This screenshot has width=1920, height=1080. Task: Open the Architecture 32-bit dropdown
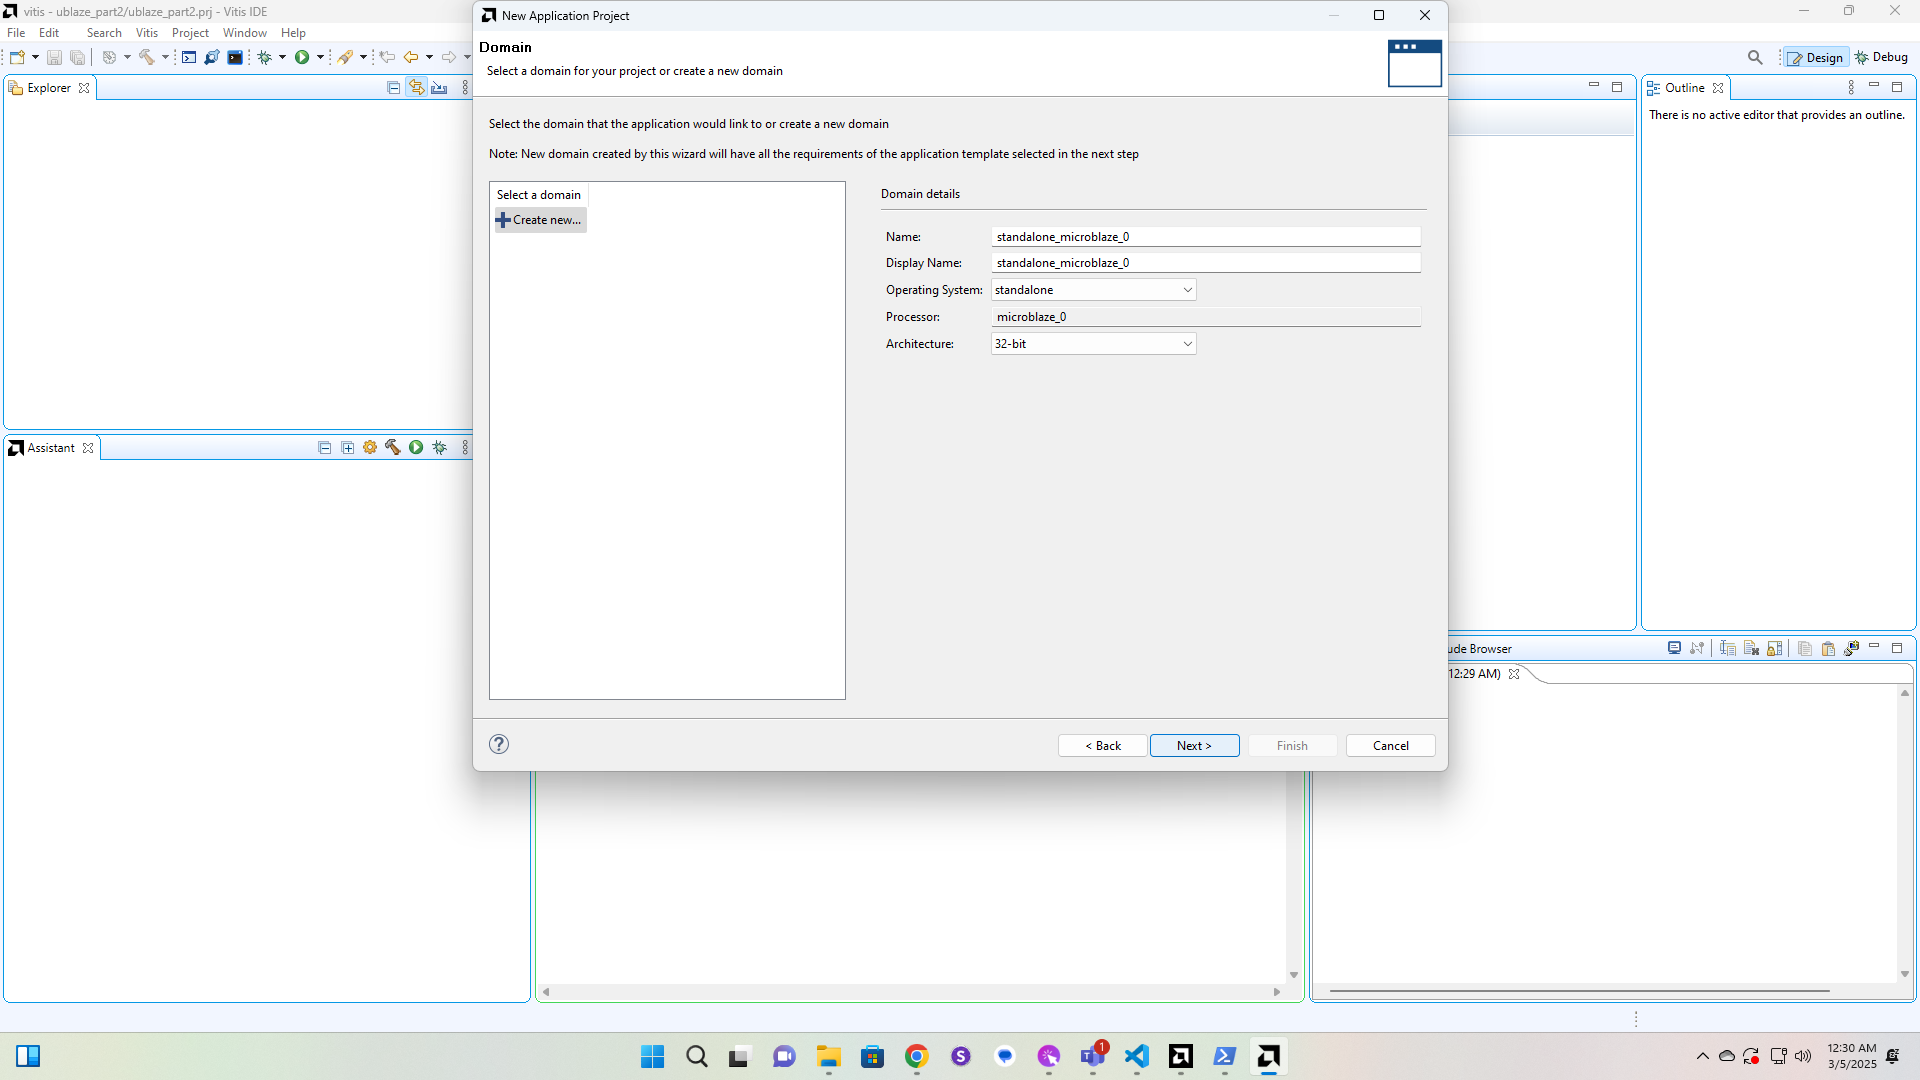(x=1093, y=344)
